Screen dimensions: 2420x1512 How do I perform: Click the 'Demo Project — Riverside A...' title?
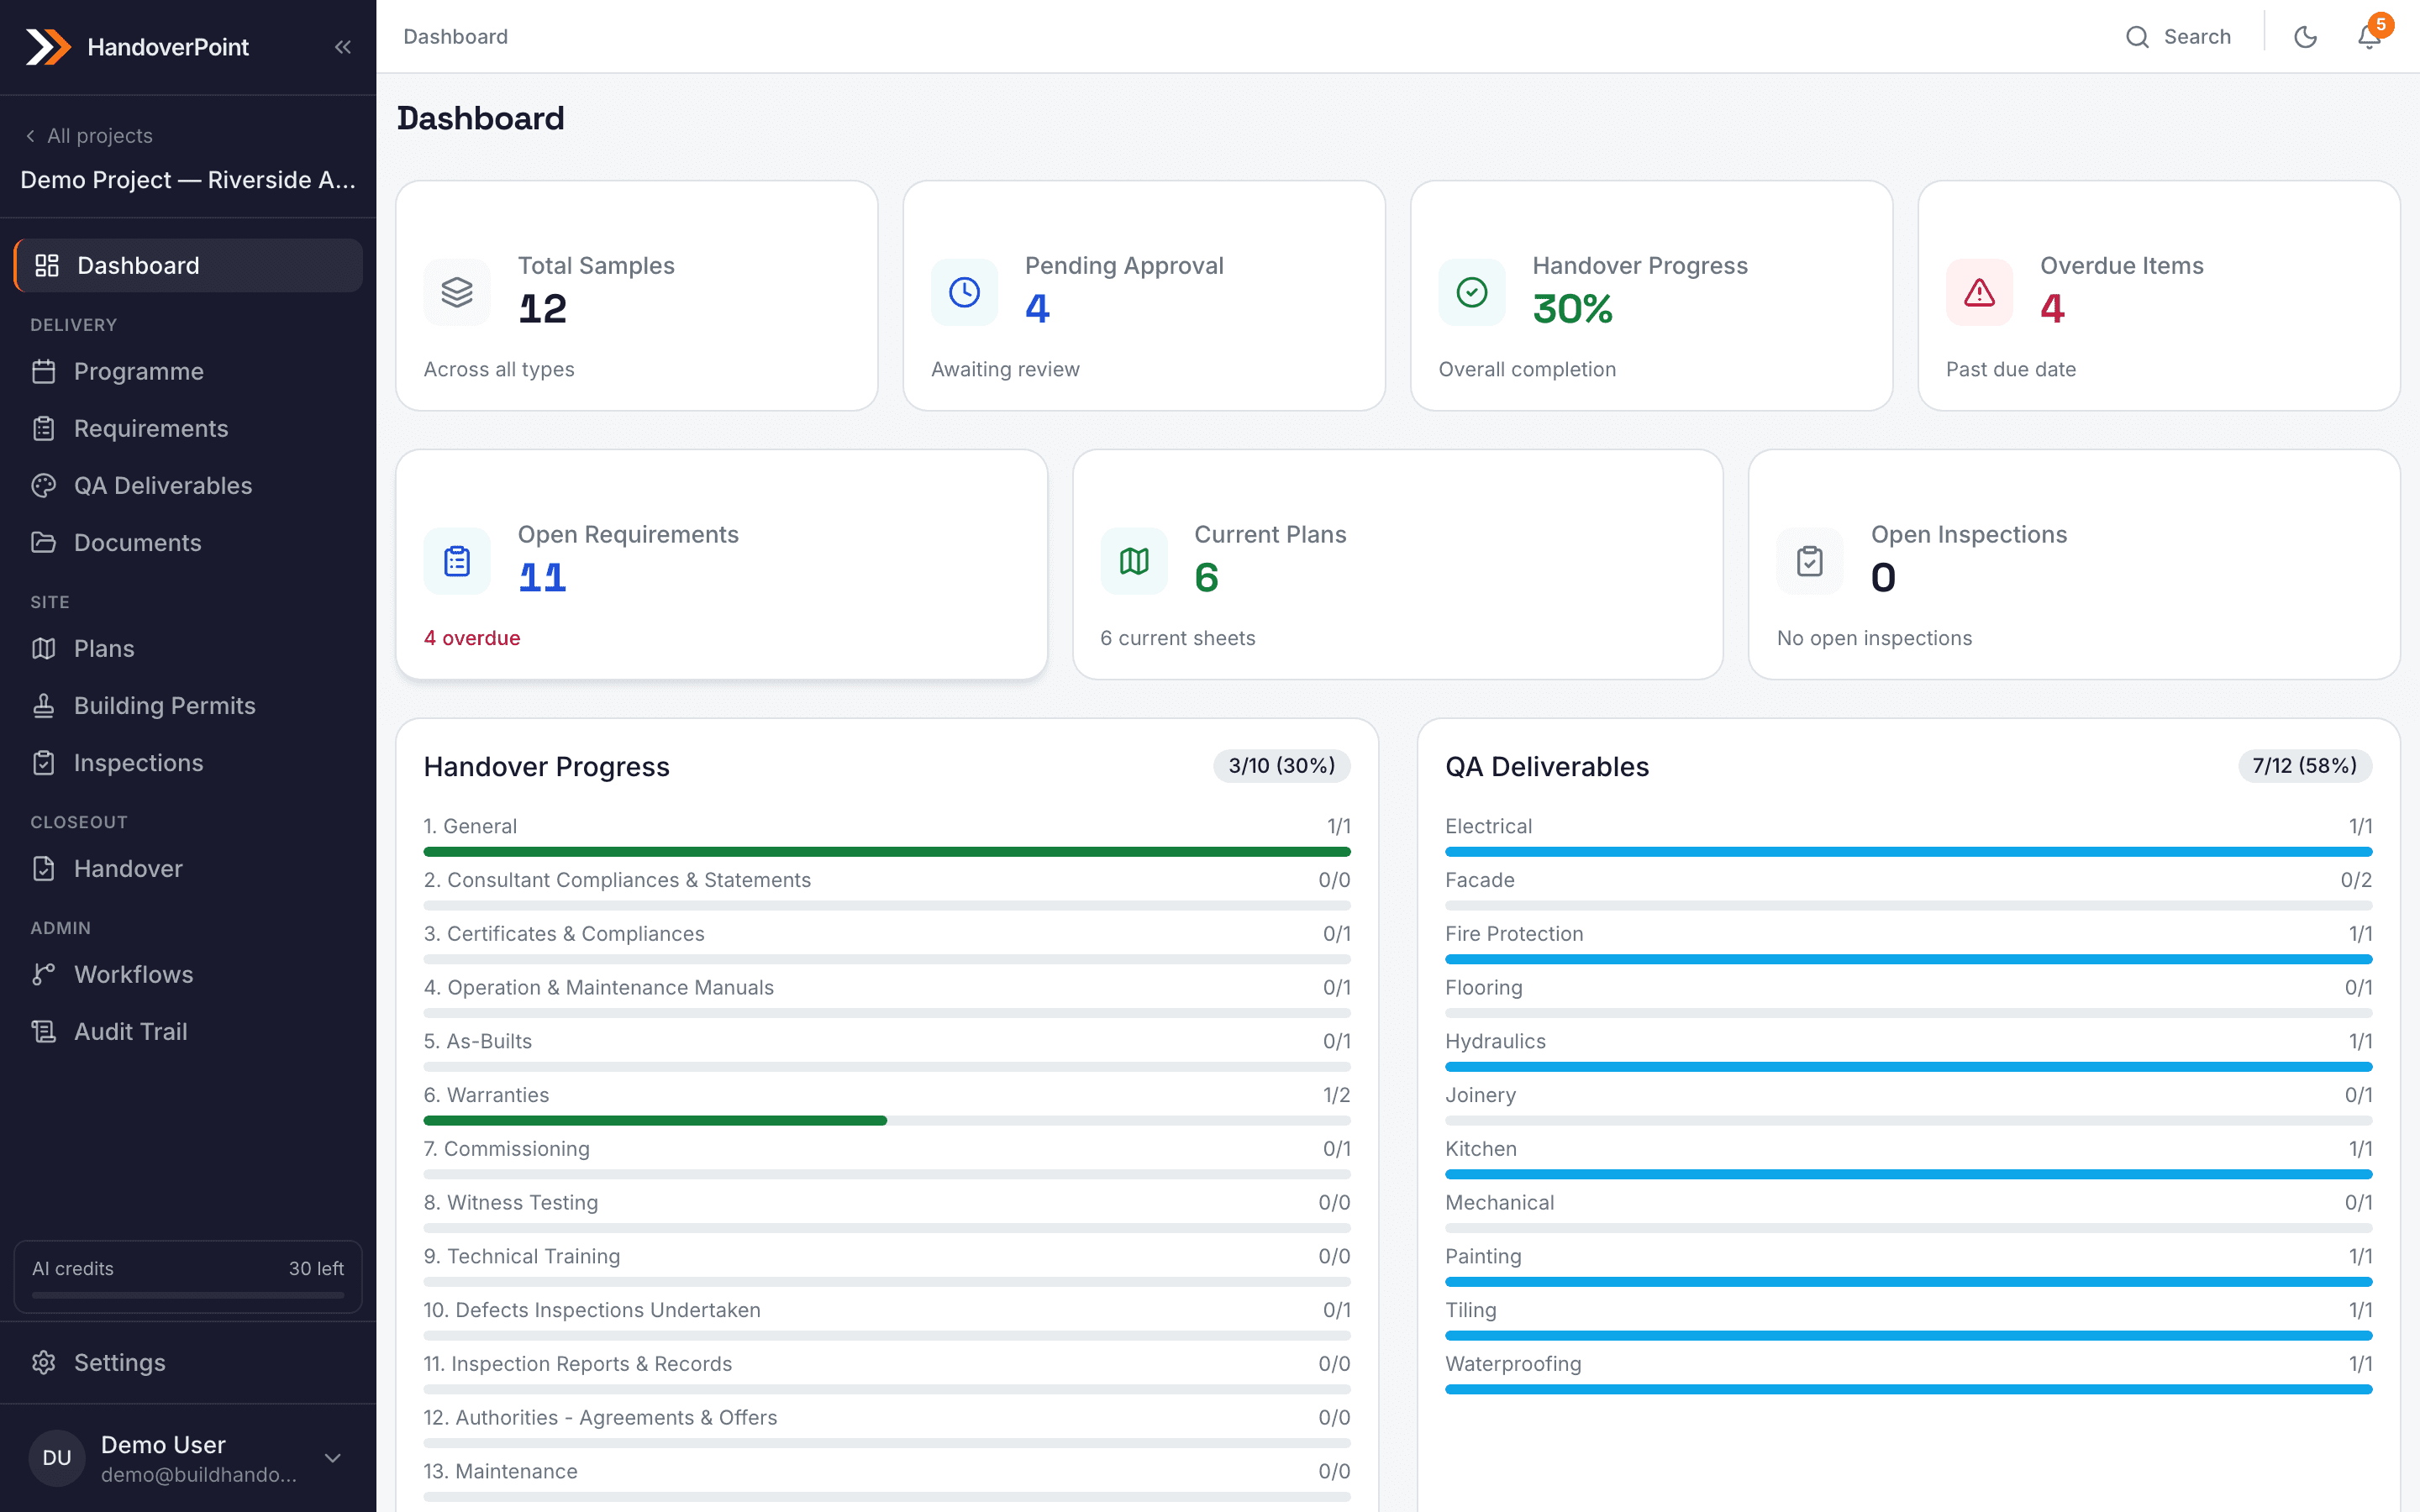pyautogui.click(x=188, y=180)
